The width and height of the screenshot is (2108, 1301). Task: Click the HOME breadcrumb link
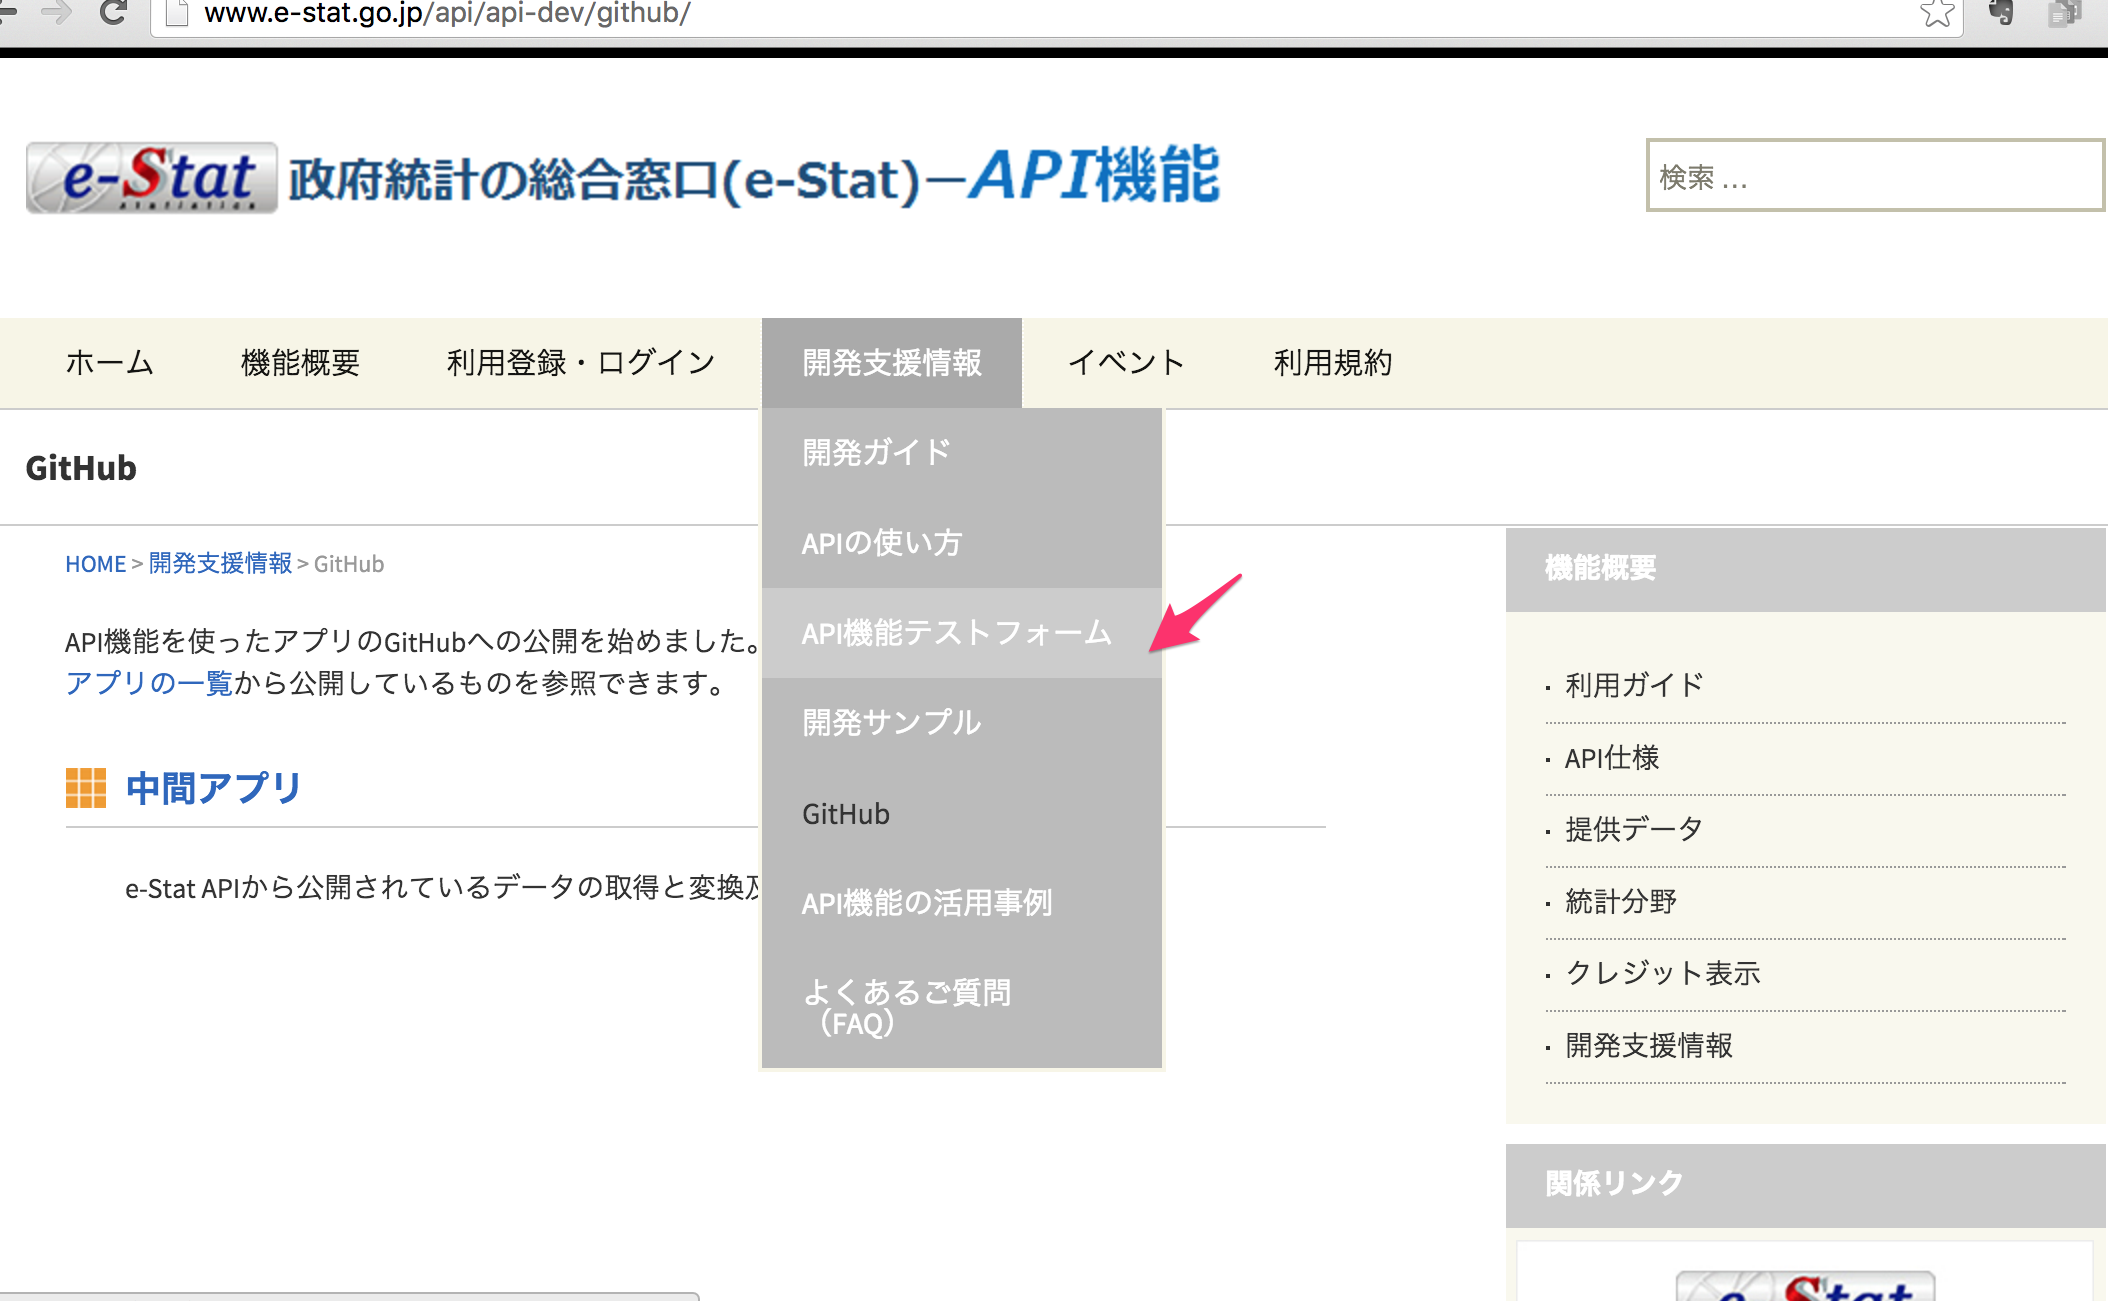point(95,563)
